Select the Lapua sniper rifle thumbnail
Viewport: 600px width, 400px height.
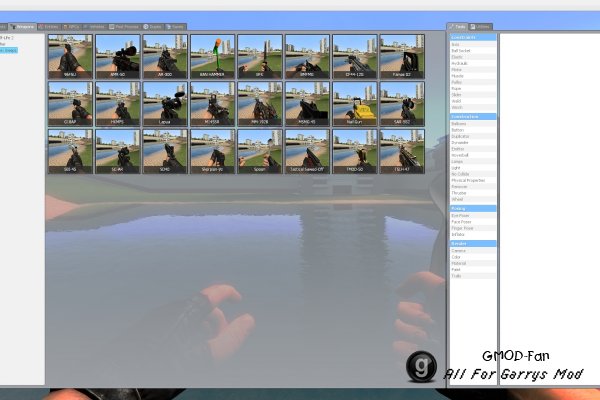(165, 104)
